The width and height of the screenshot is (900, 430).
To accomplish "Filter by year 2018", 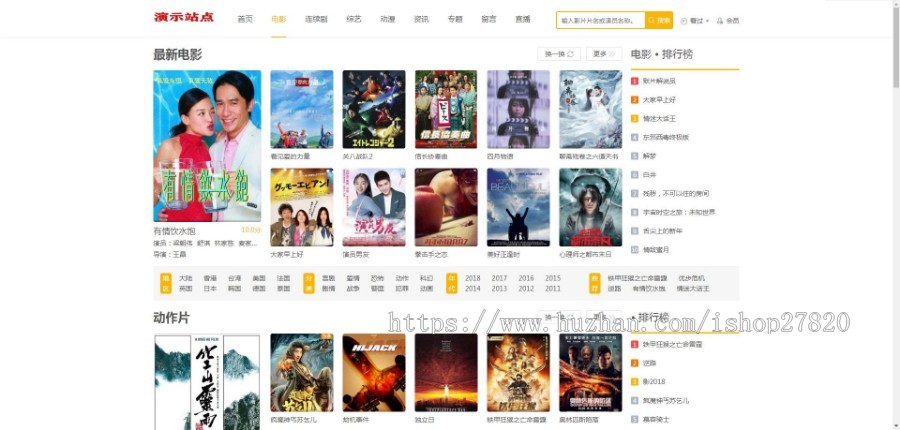I will pos(472,278).
